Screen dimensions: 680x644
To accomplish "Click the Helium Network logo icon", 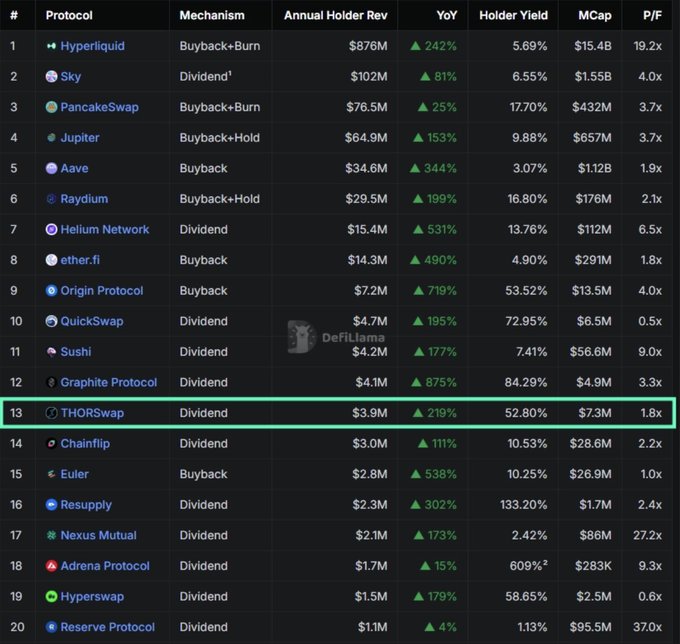I will click(x=51, y=229).
